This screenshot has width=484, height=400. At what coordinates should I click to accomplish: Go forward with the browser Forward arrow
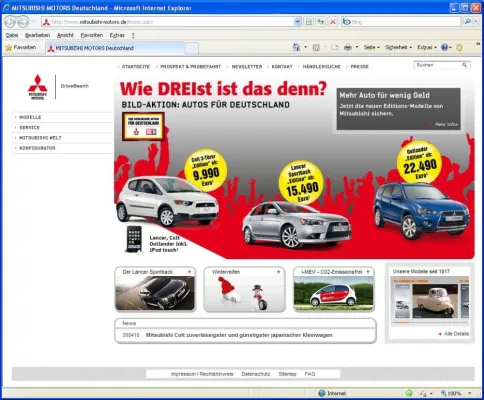[x=23, y=22]
